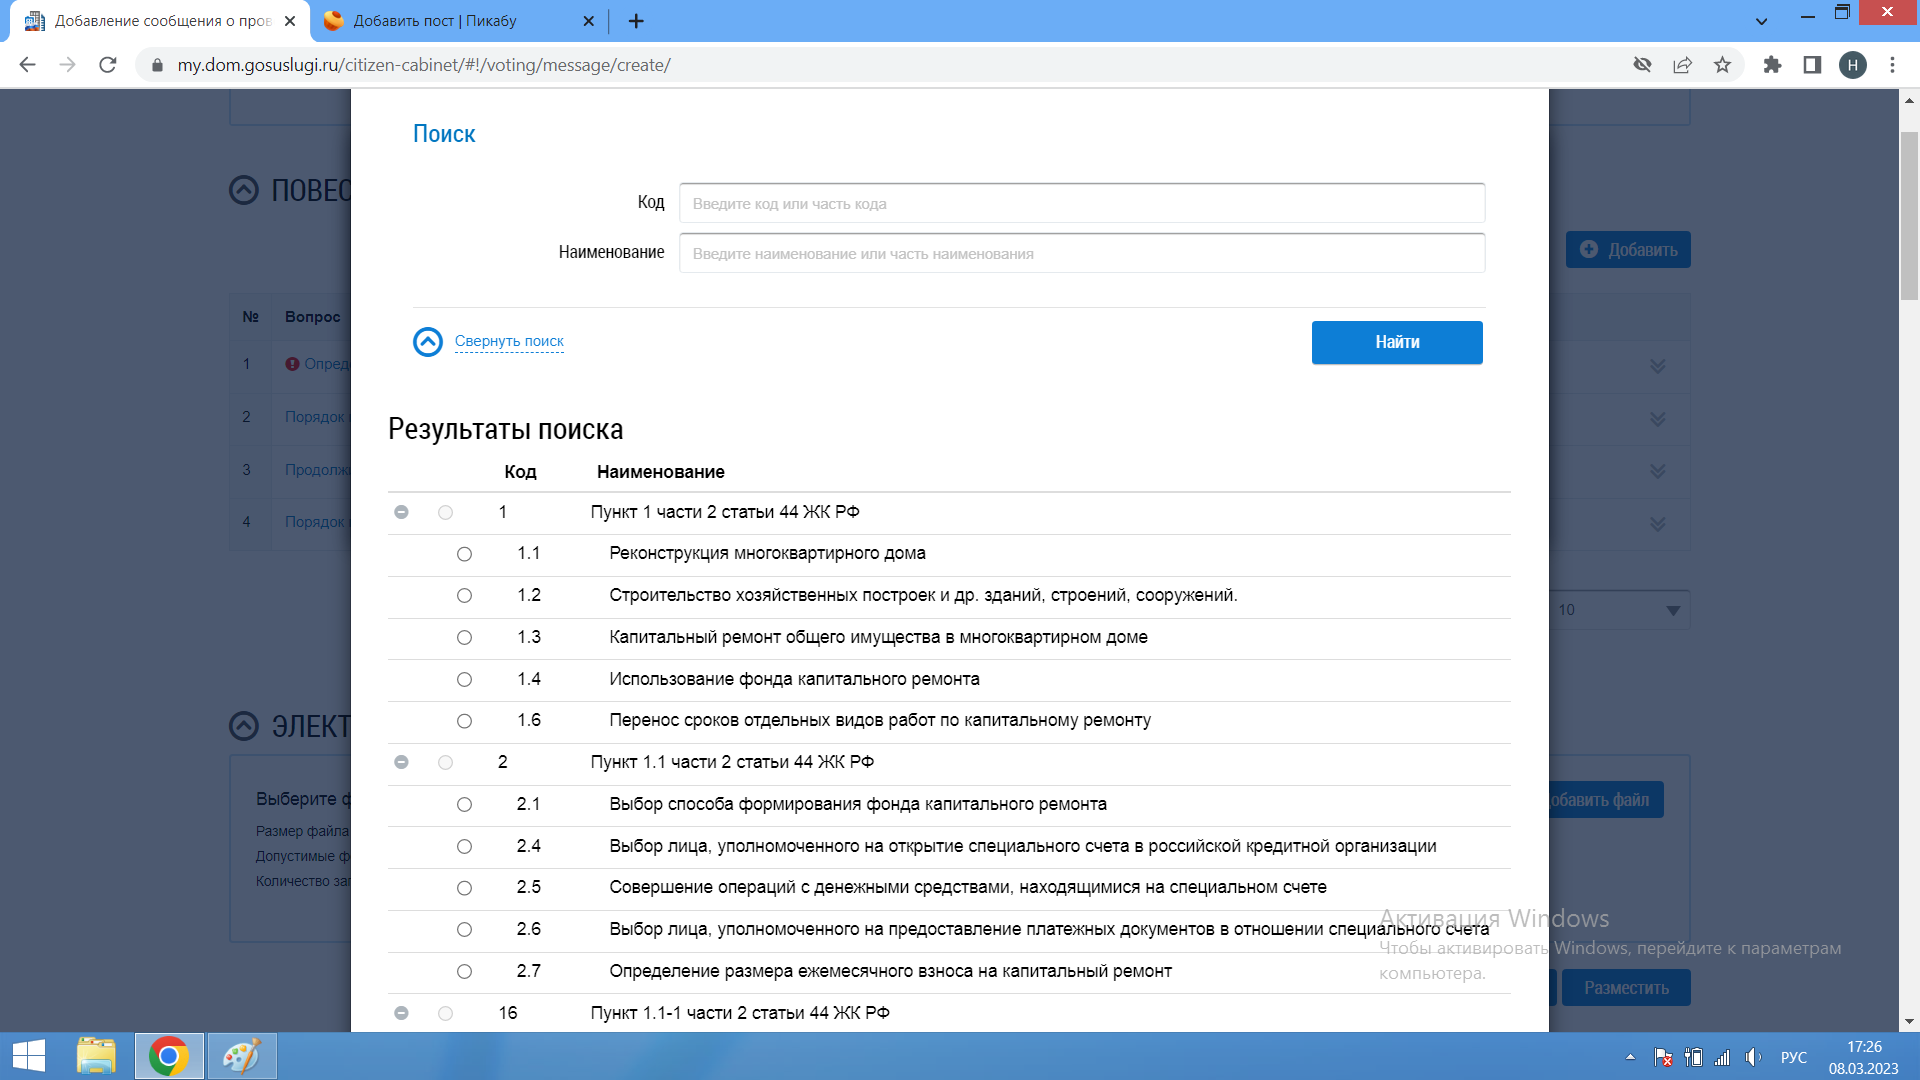1920x1080 pixels.
Task: Open Chrome three-dot menu
Action: (x=1892, y=65)
